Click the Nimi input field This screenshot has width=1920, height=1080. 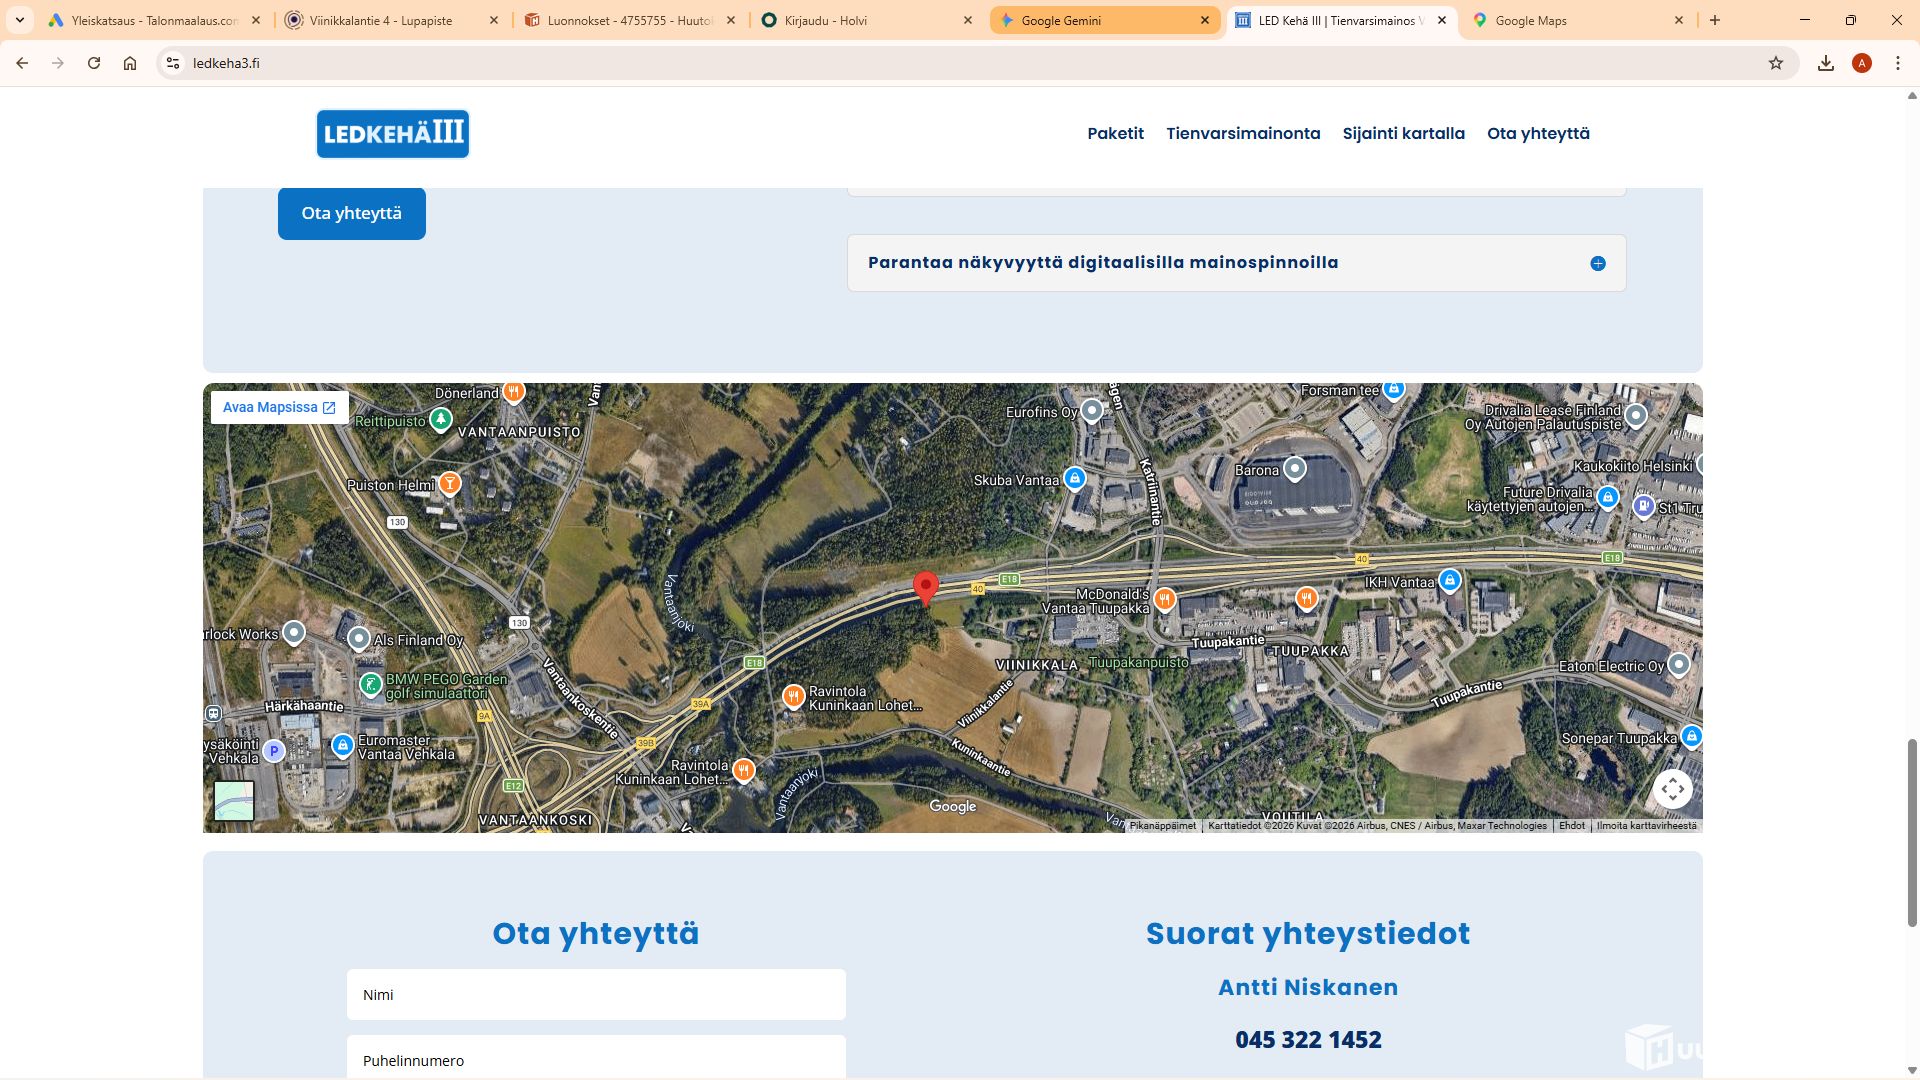click(596, 995)
